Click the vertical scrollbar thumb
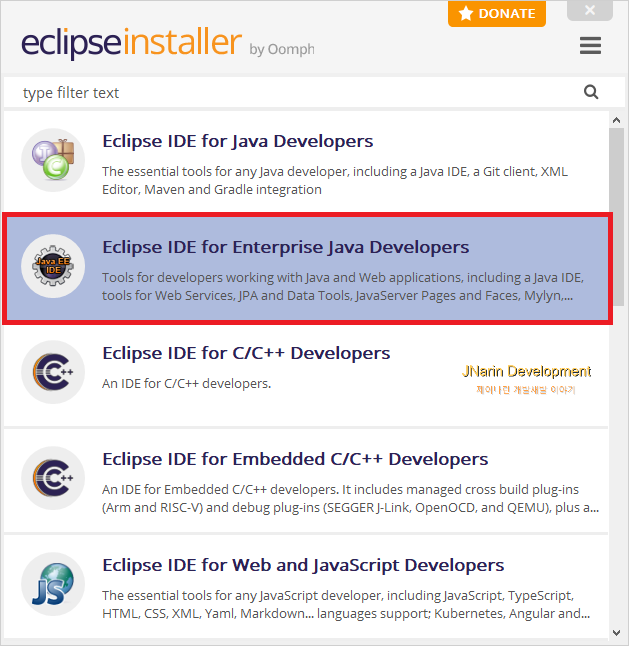The height and width of the screenshot is (646, 629). click(616, 217)
